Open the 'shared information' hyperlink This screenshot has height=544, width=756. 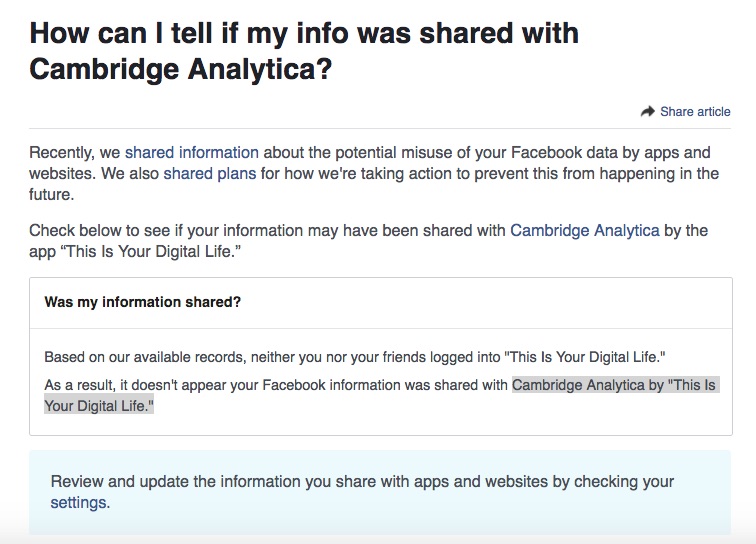tap(191, 153)
